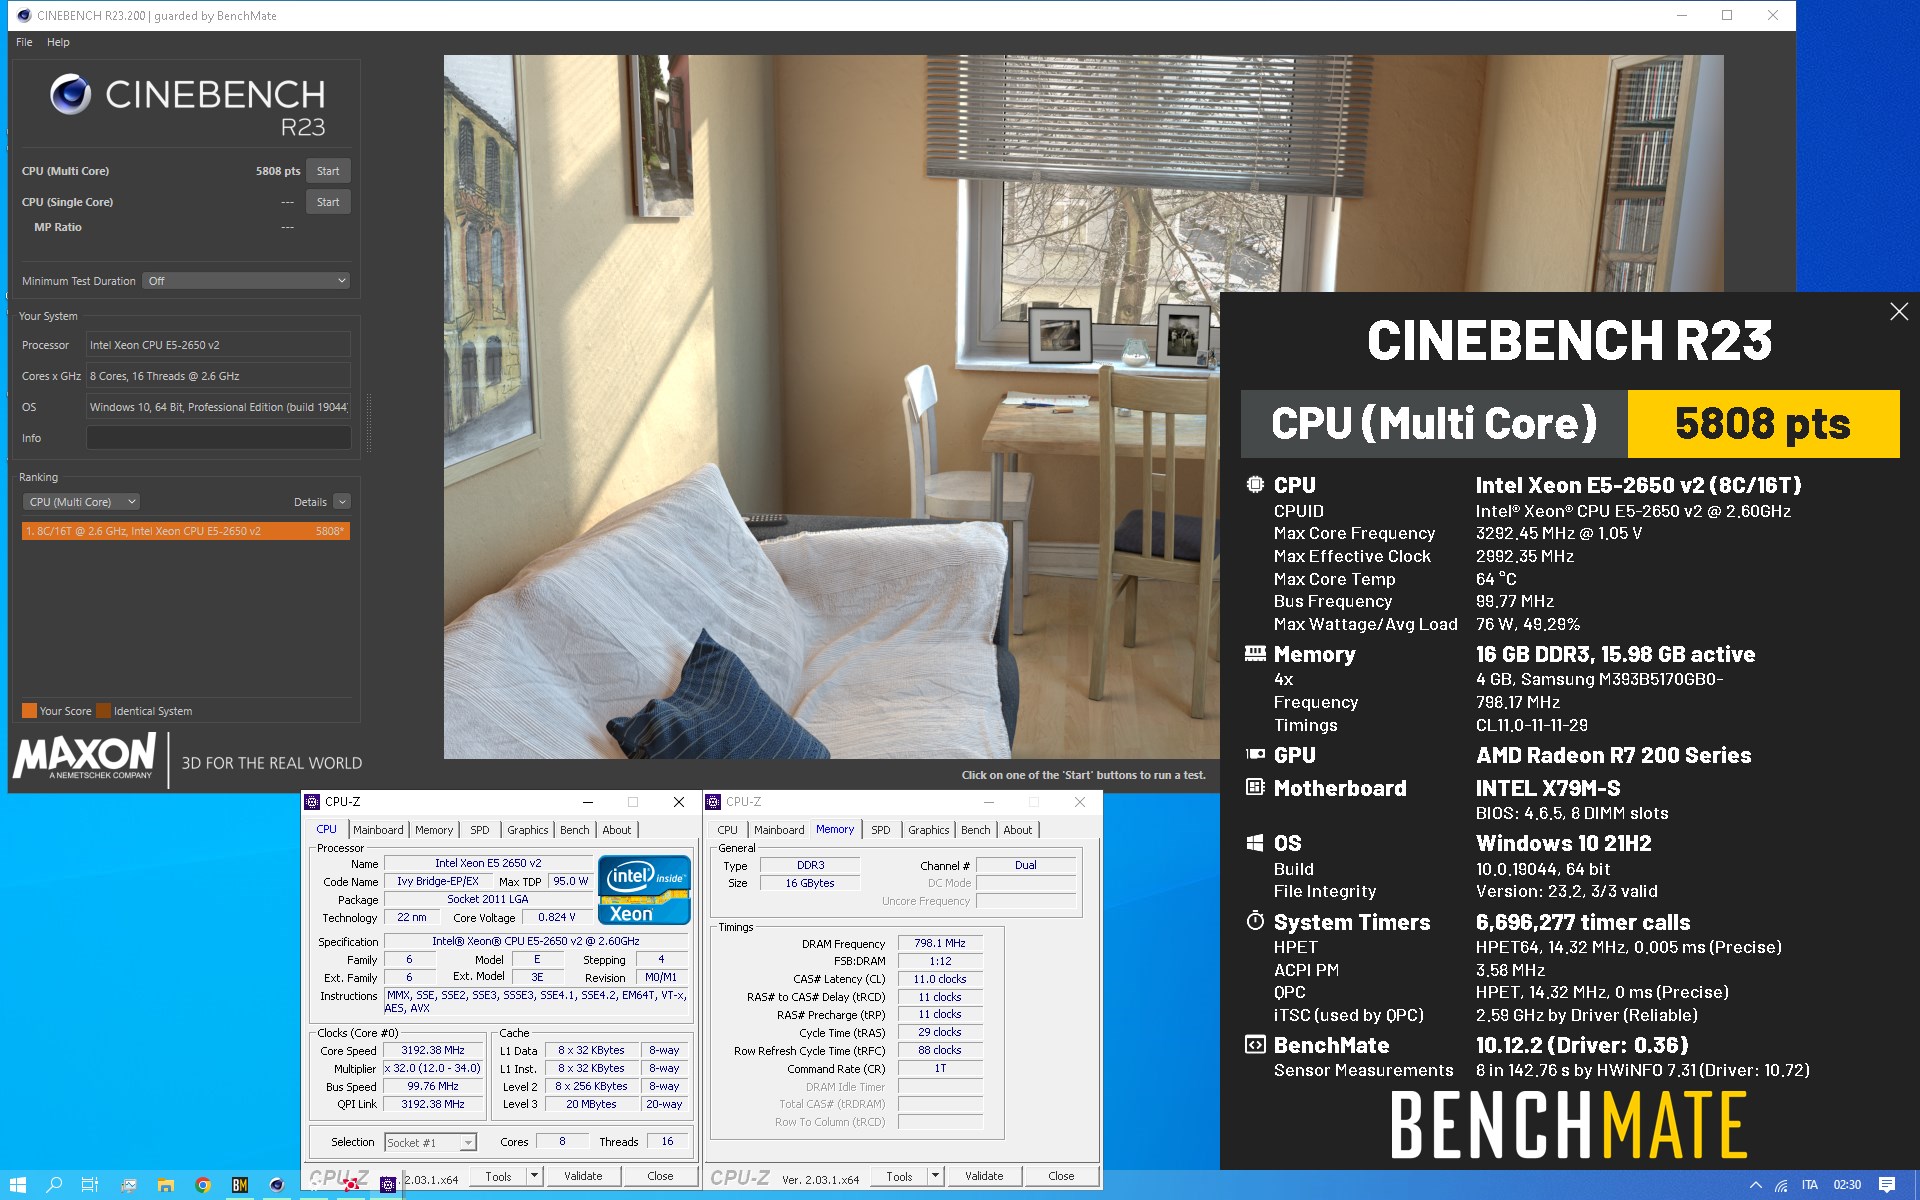Switch to BenchMate taskbar icon
The image size is (1920, 1200).
[240, 1185]
